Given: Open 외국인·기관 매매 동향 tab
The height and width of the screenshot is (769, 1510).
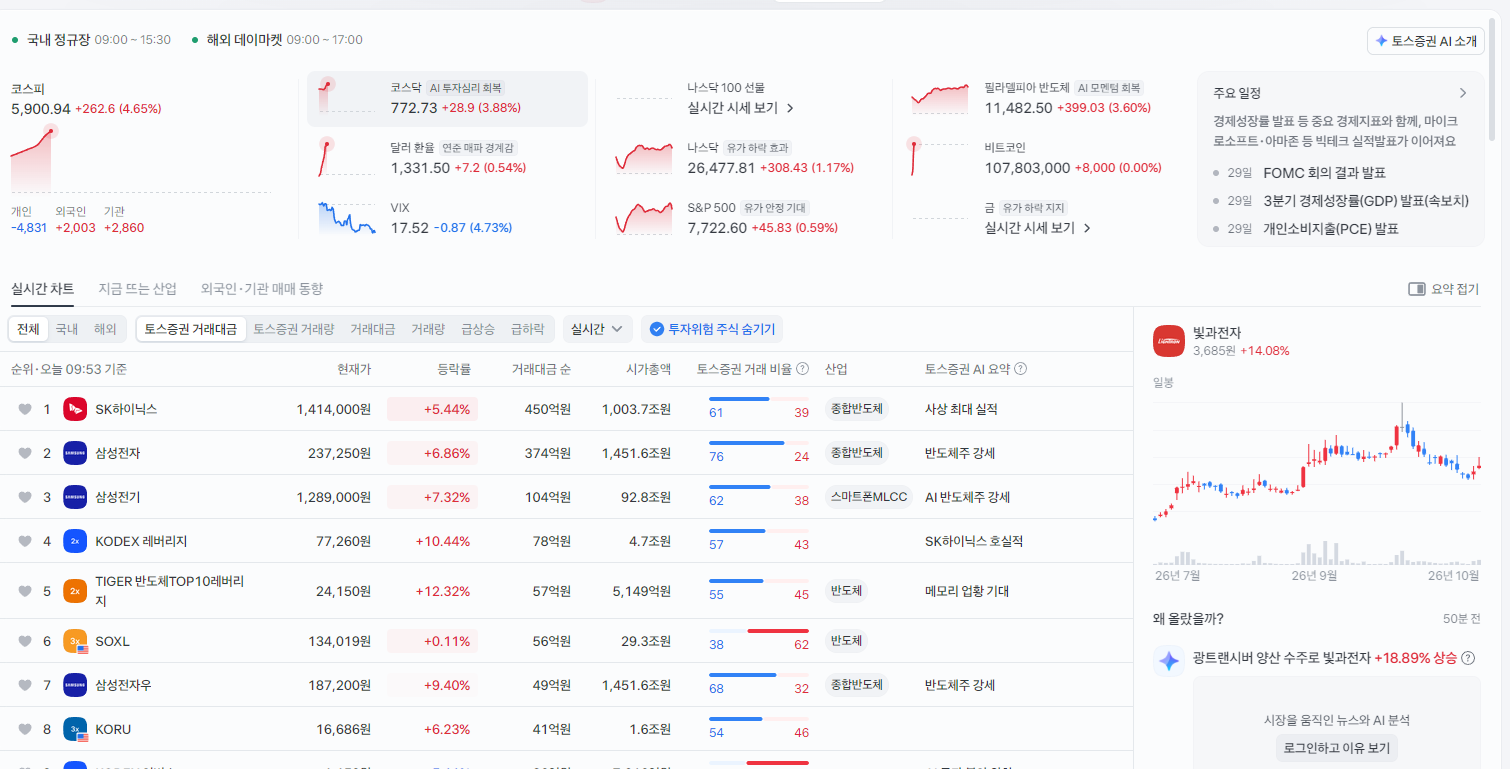Looking at the screenshot, I should point(262,289).
